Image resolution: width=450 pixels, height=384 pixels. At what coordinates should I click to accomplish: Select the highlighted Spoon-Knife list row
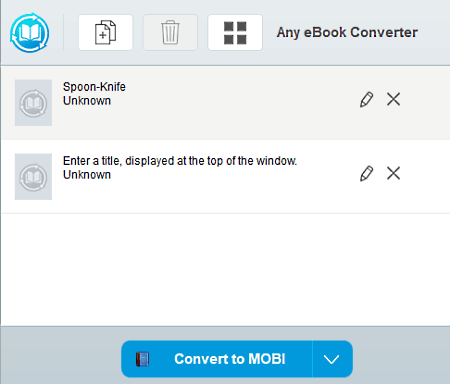[x=225, y=103]
